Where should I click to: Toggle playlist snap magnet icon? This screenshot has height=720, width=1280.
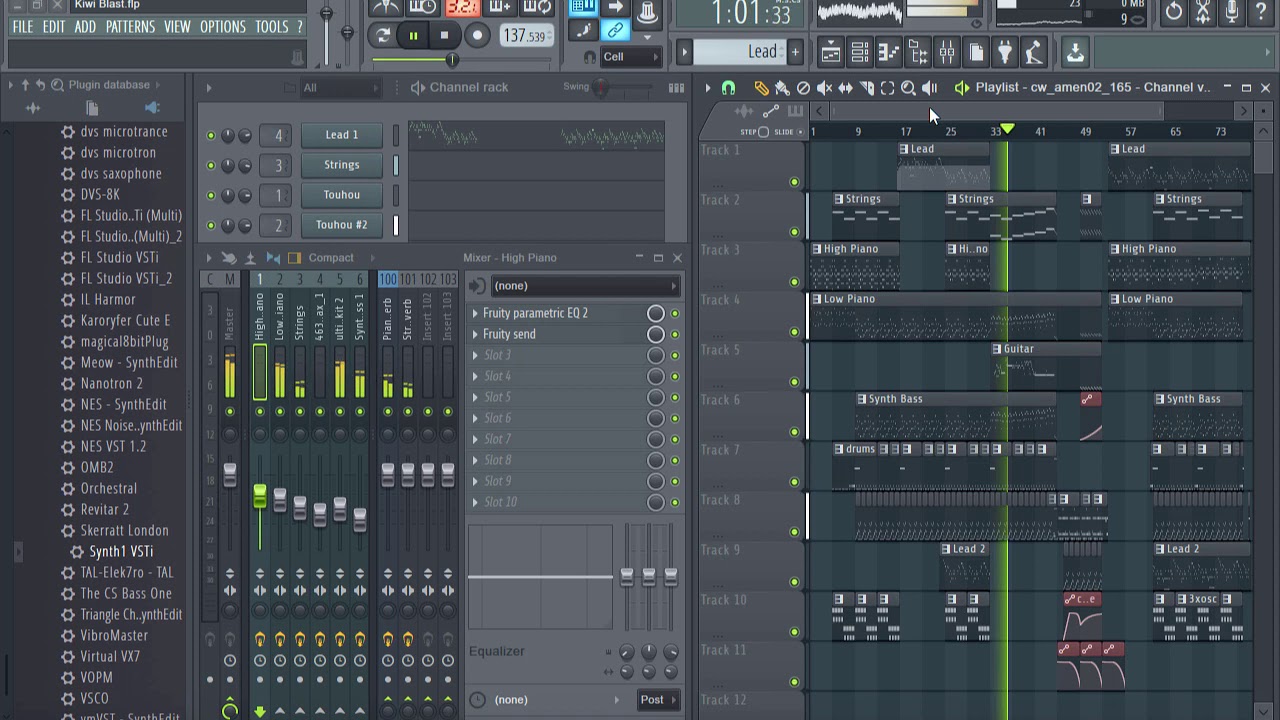pos(728,88)
